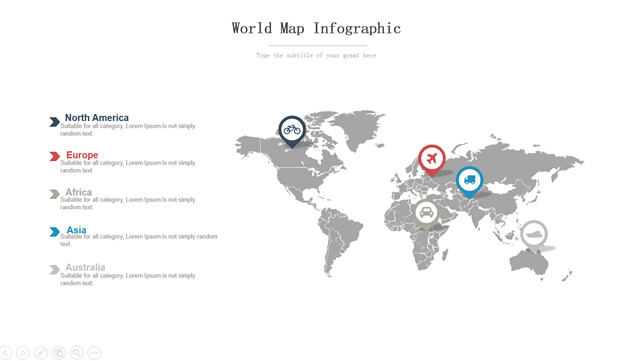
Task: Activate the zoom magnifier tool
Action: [x=77, y=353]
